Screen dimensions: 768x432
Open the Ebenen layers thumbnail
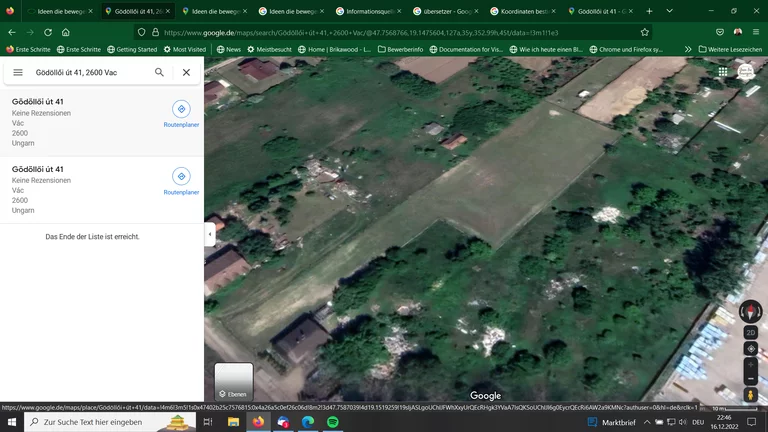pyautogui.click(x=234, y=382)
